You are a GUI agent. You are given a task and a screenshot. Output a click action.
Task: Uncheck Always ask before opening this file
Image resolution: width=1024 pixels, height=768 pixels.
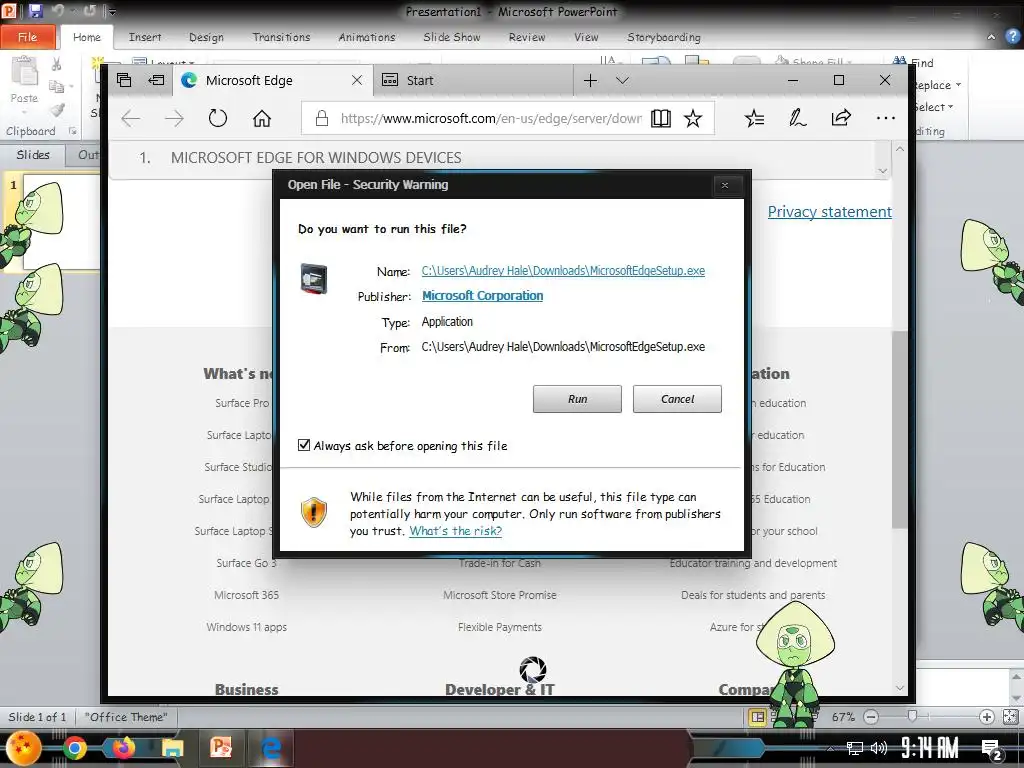304,445
